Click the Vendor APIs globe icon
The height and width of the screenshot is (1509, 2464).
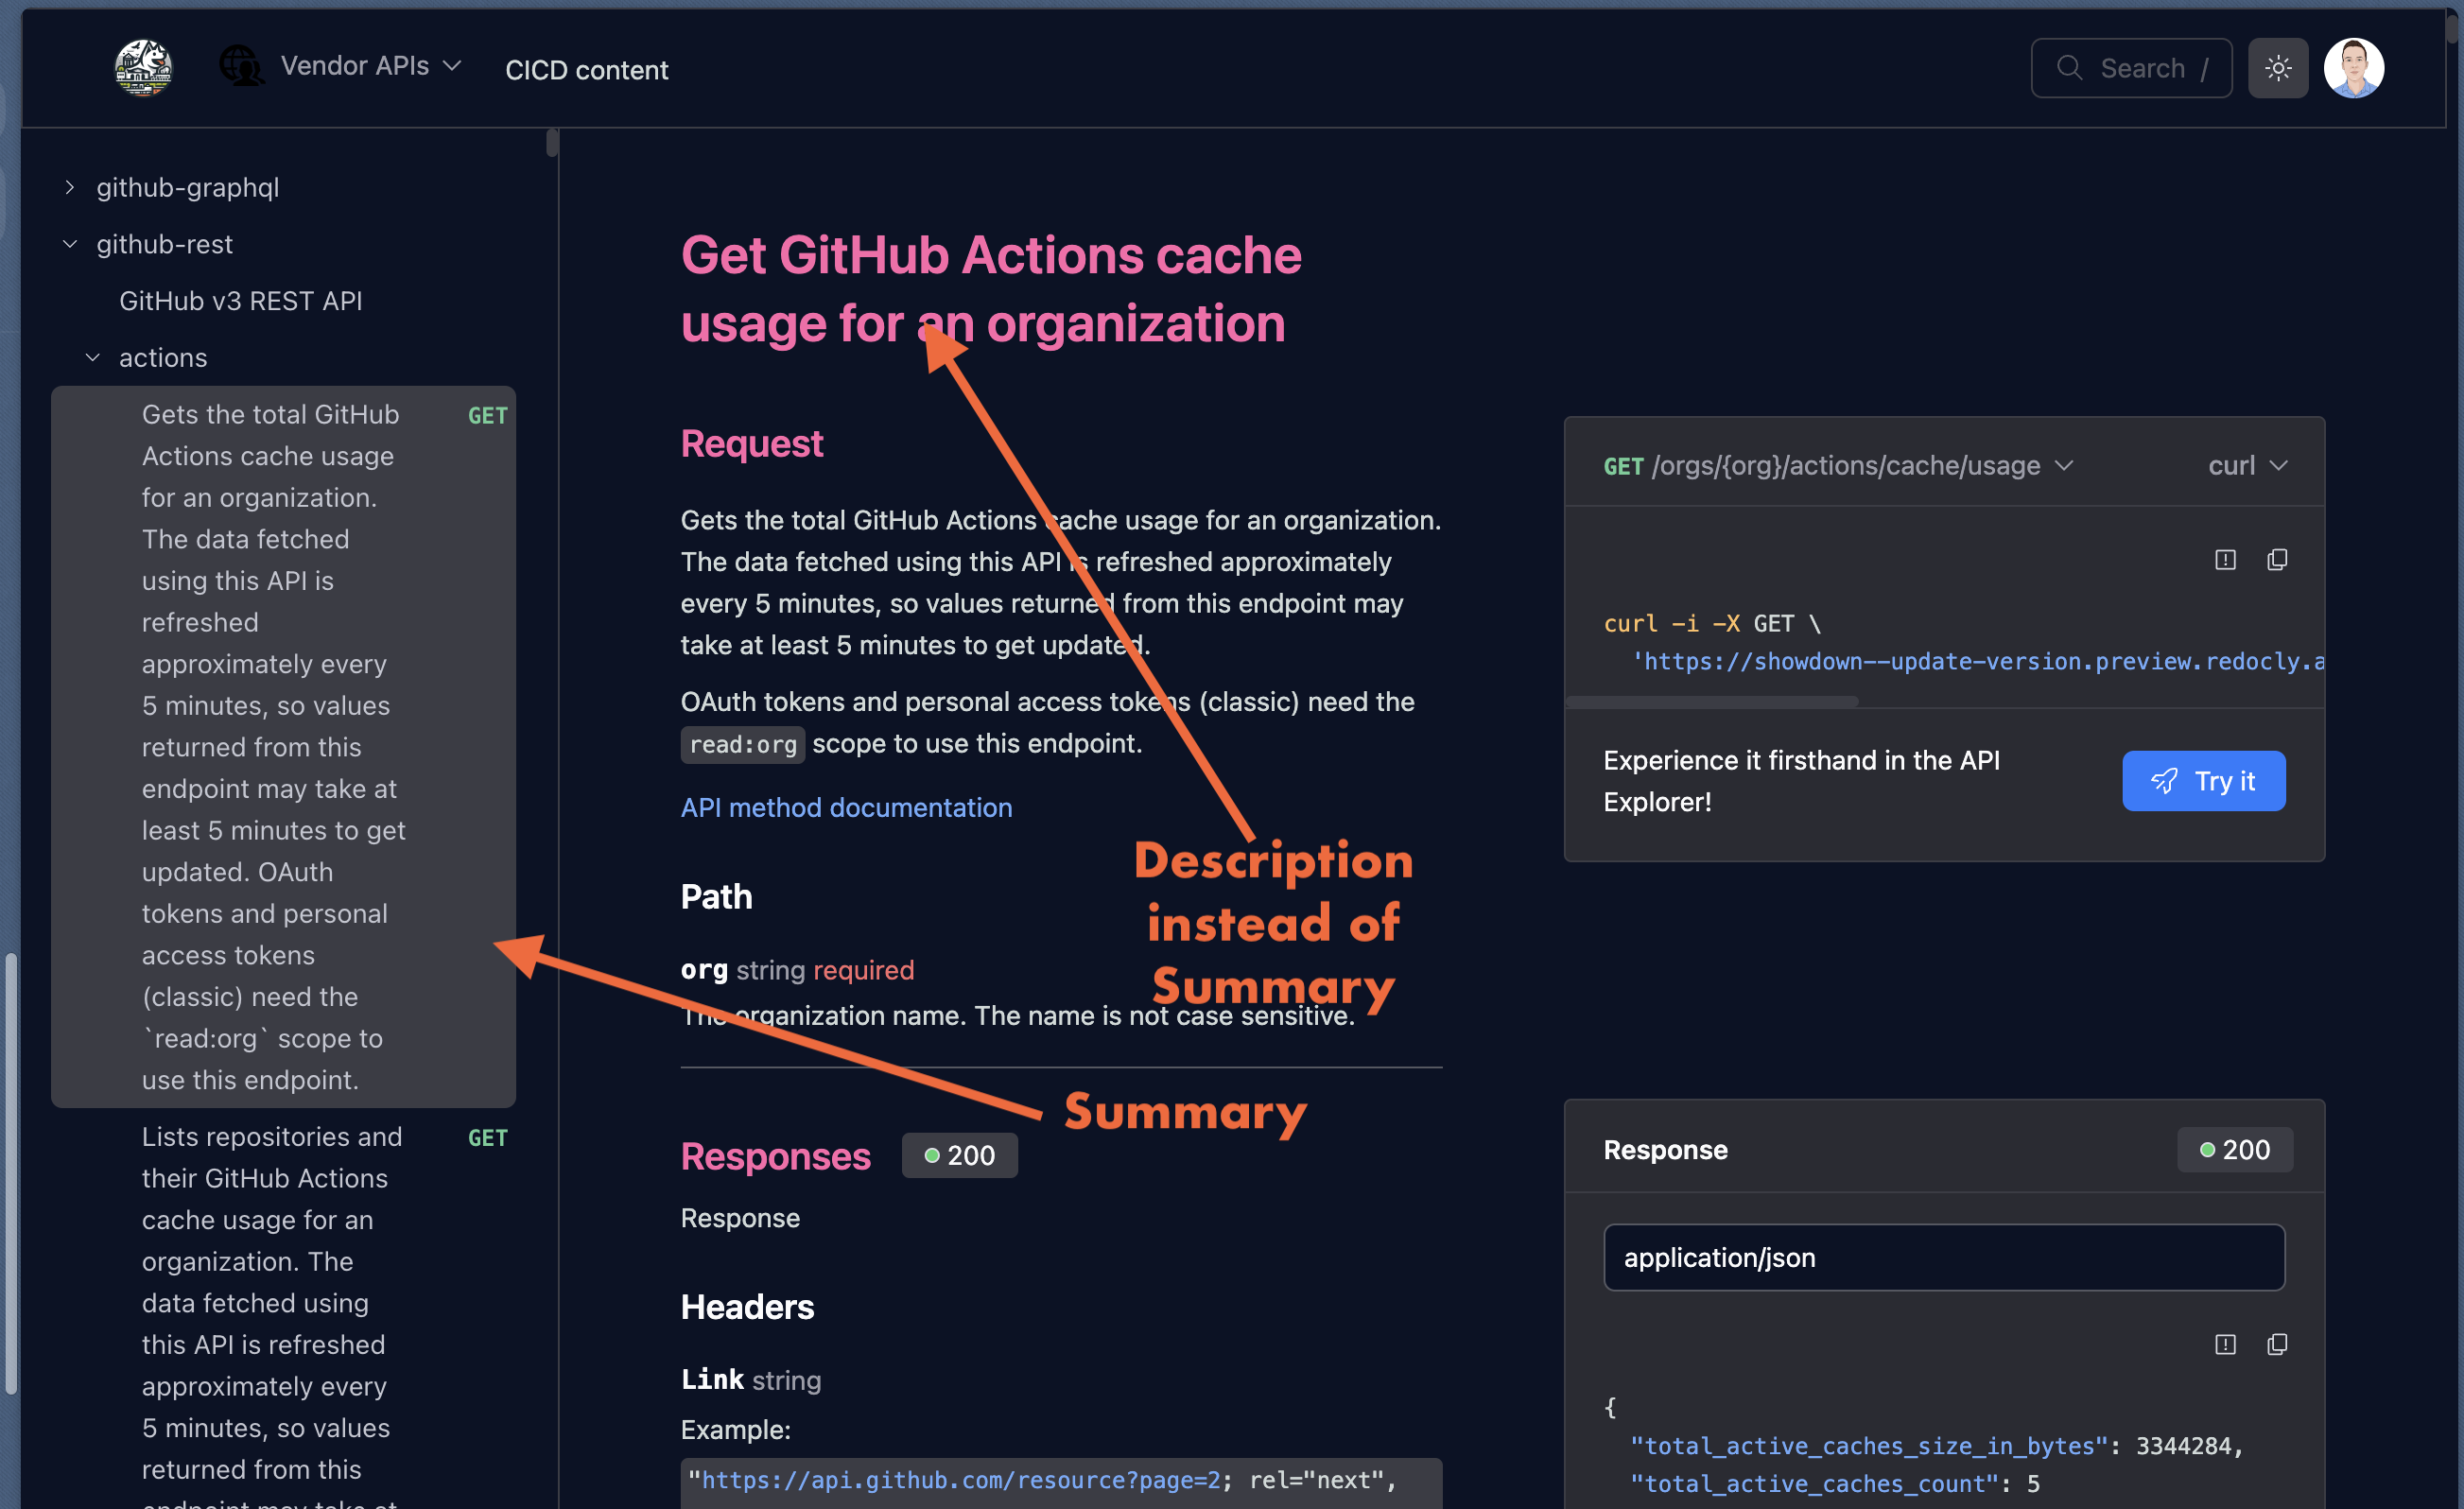coord(240,66)
